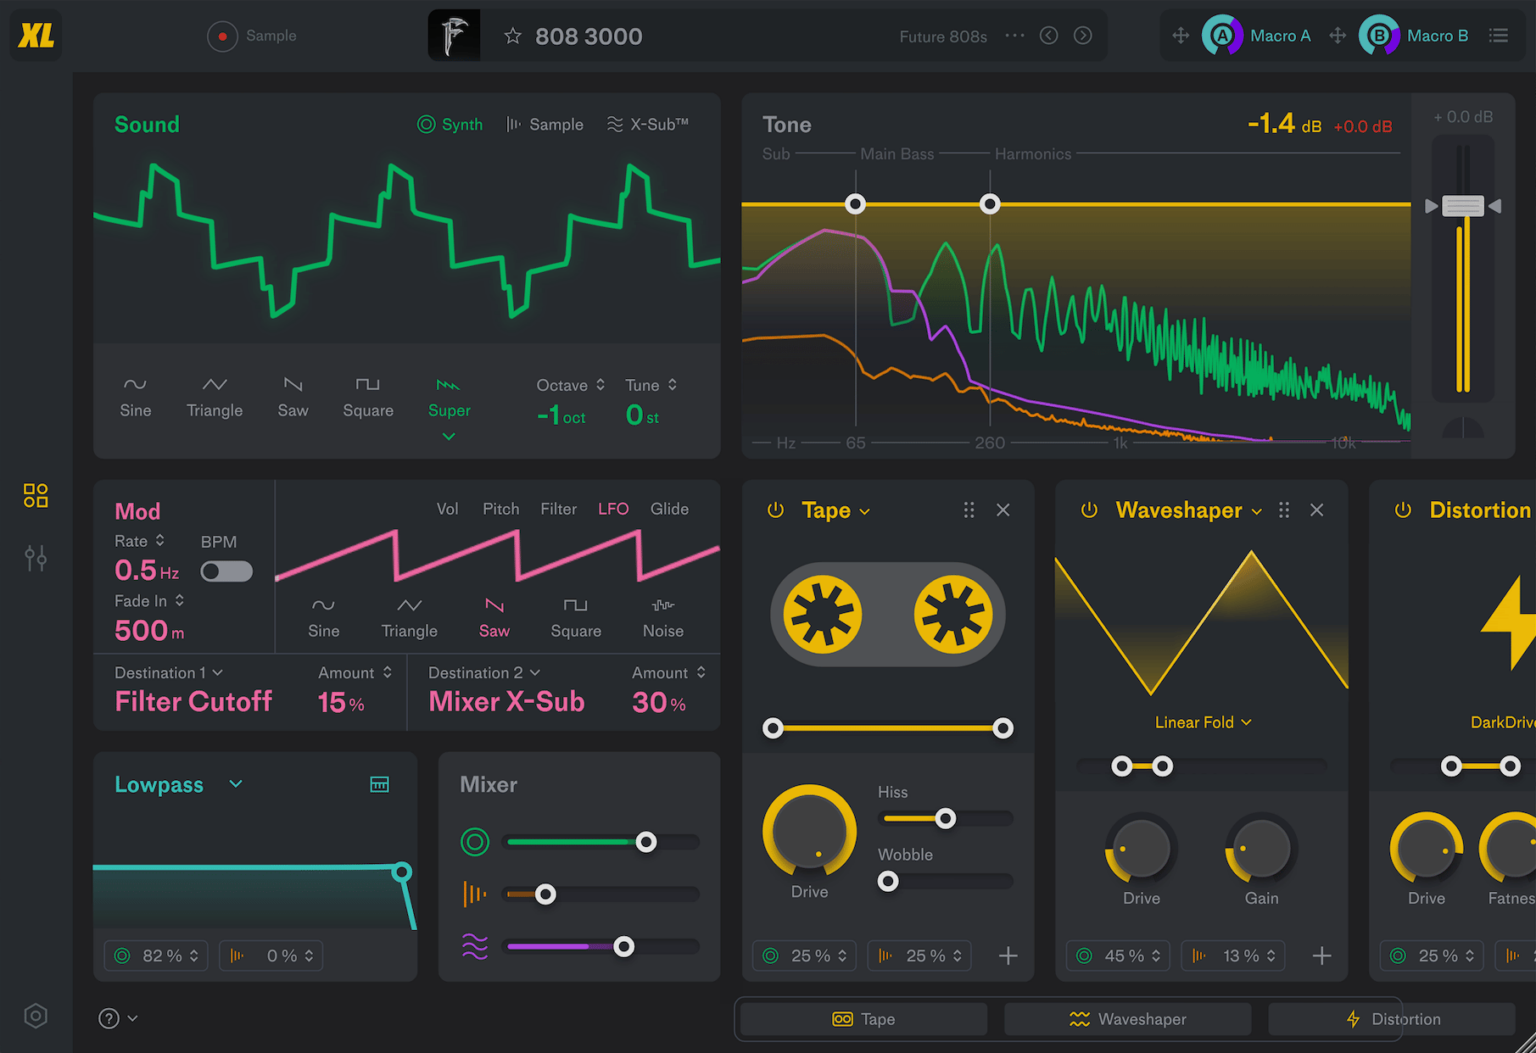Open the mixer faders view in the left sidebar
Image resolution: width=1536 pixels, height=1053 pixels.
(35, 558)
